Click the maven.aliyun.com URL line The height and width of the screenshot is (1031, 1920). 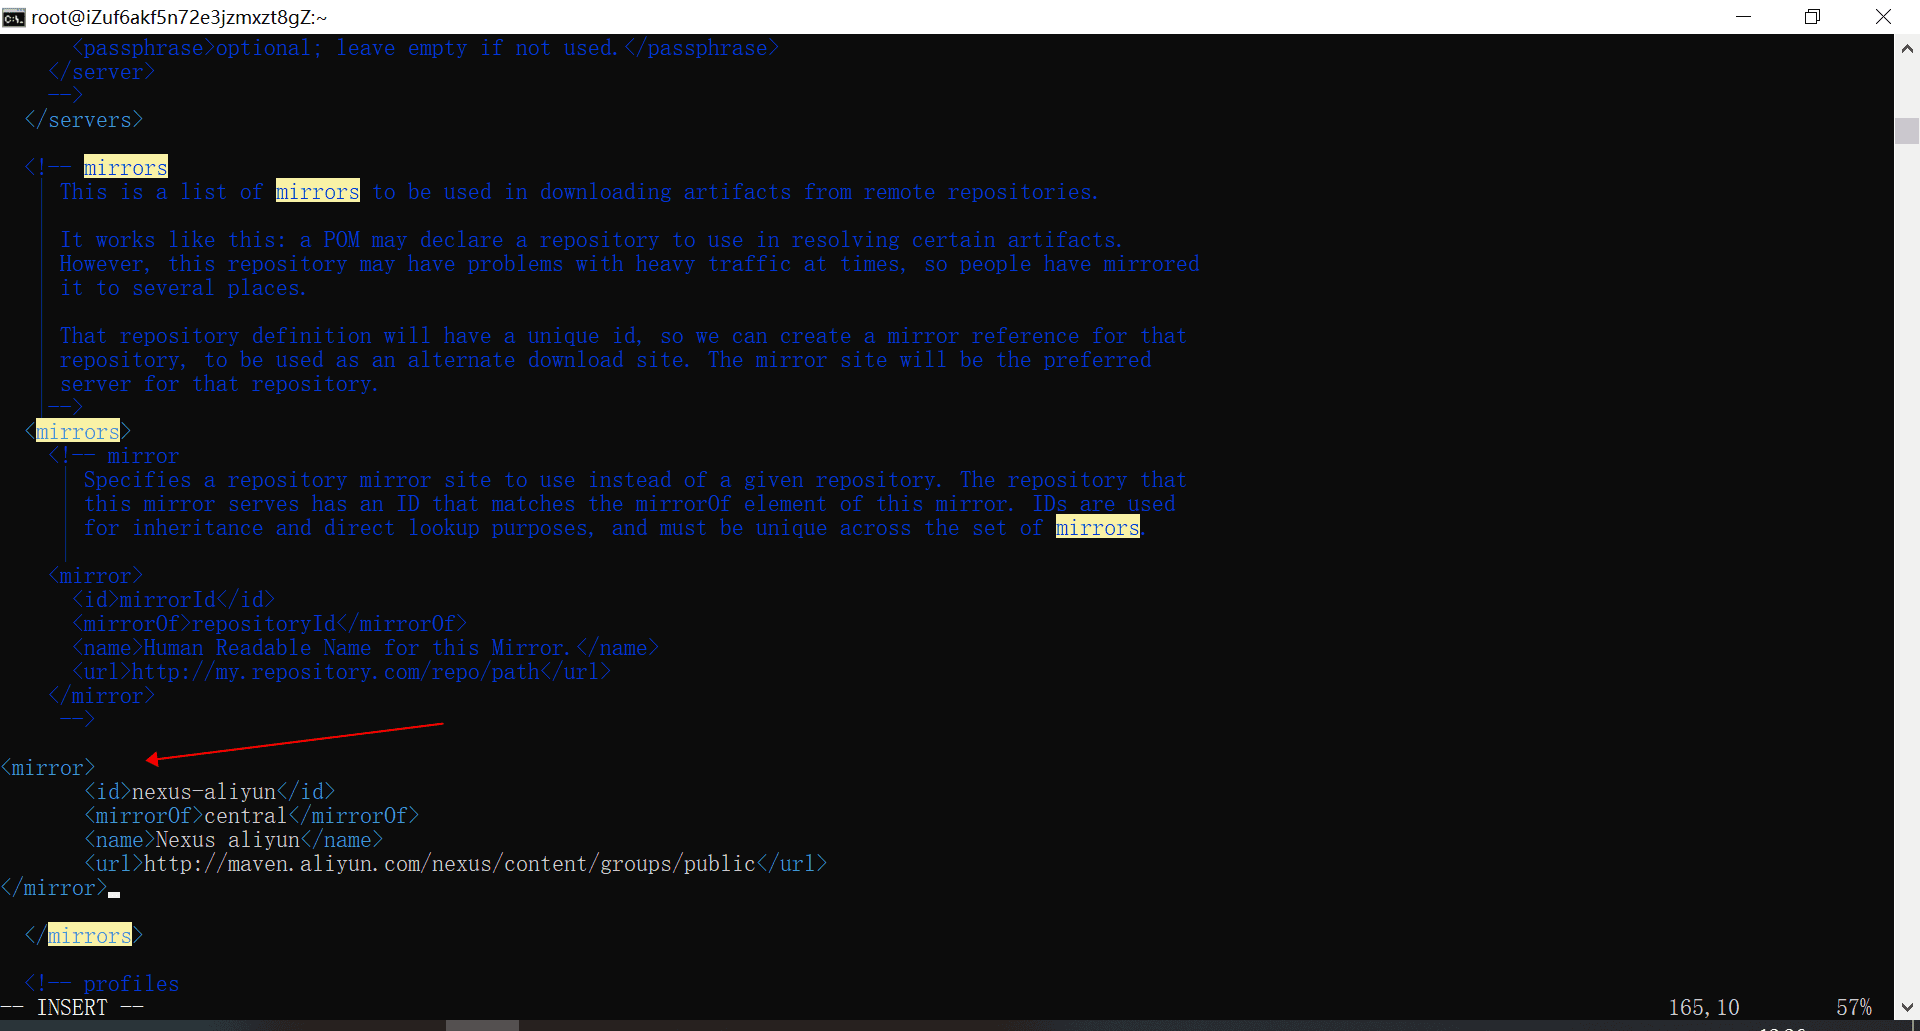point(456,864)
